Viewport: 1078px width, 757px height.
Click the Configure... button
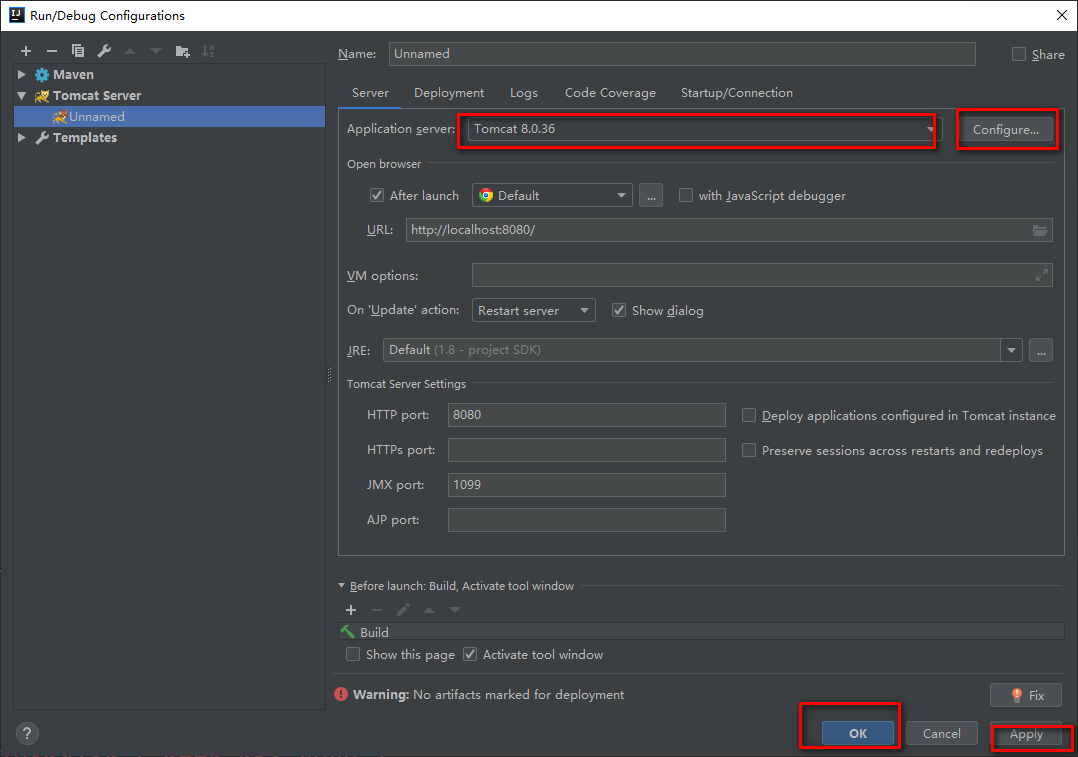pyautogui.click(x=1006, y=129)
